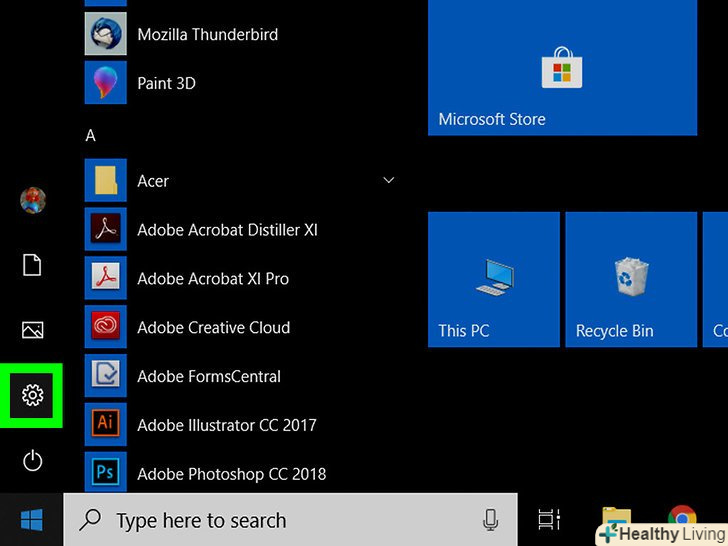Open Adobe Acrobat Distiller XI
The image size is (728, 546).
(227, 230)
